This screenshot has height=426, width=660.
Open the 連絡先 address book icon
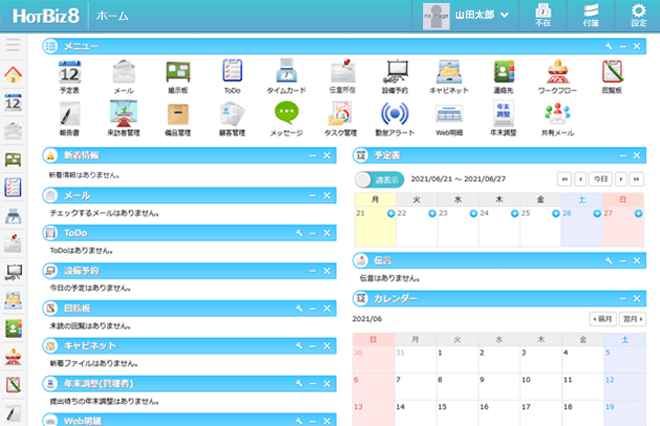pyautogui.click(x=503, y=72)
